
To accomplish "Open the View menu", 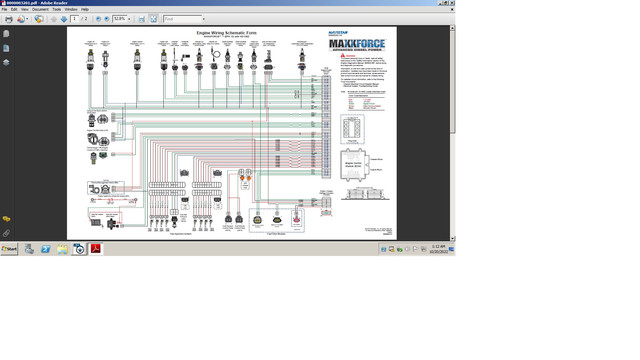I will pyautogui.click(x=25, y=9).
